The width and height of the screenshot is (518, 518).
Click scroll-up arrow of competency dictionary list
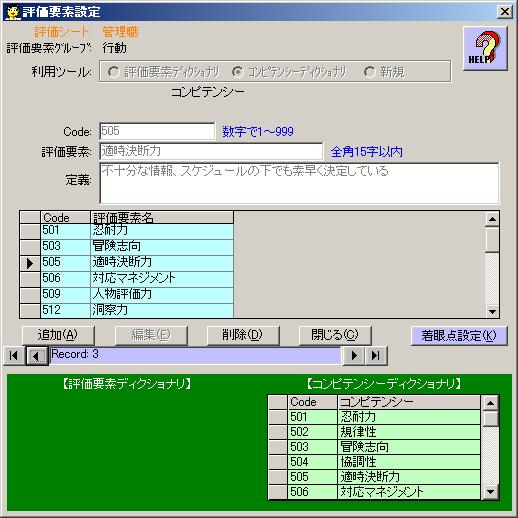click(x=490, y=403)
